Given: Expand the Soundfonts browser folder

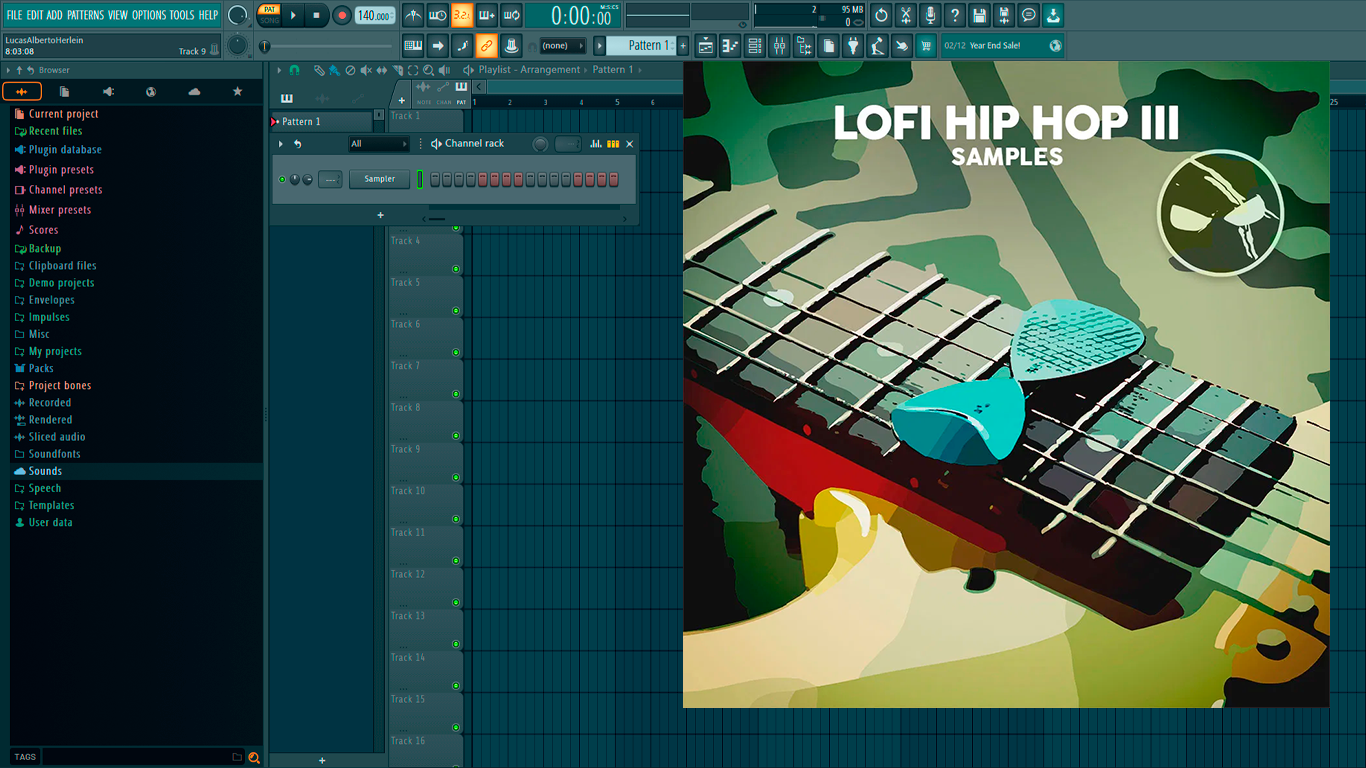Looking at the screenshot, I should pos(54,454).
